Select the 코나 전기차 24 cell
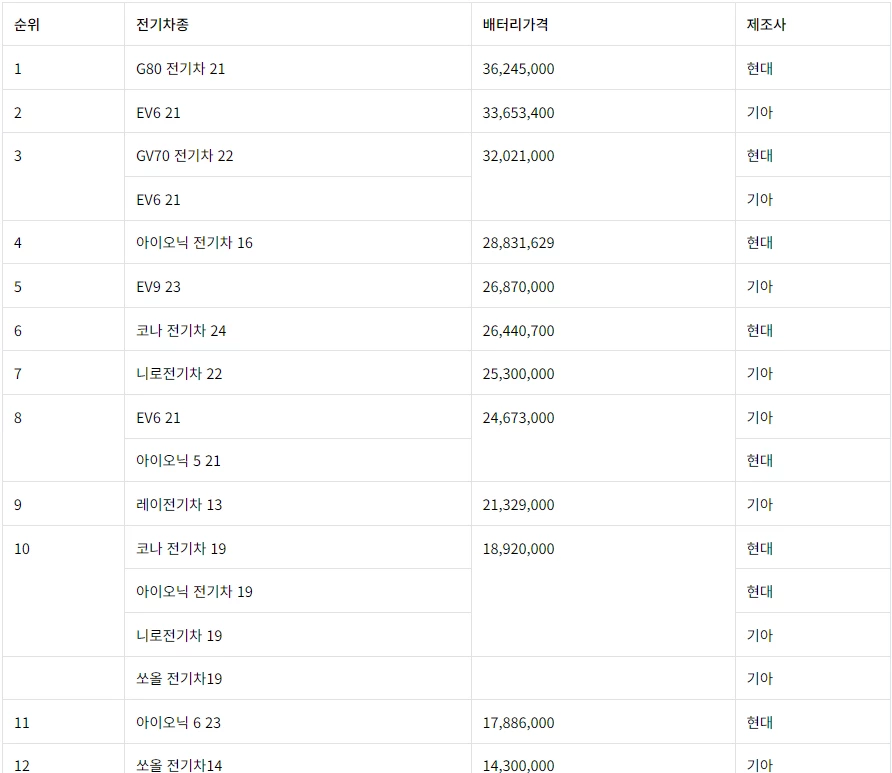Screen dimensions: 892x773 click(x=298, y=330)
